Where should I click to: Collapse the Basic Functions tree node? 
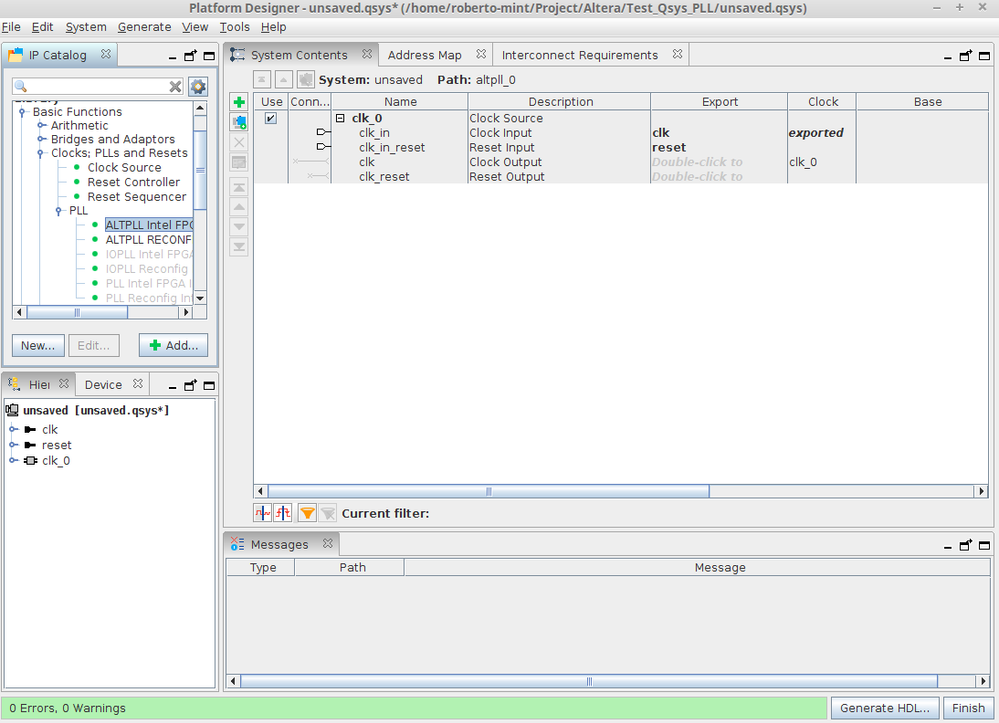[x=22, y=112]
